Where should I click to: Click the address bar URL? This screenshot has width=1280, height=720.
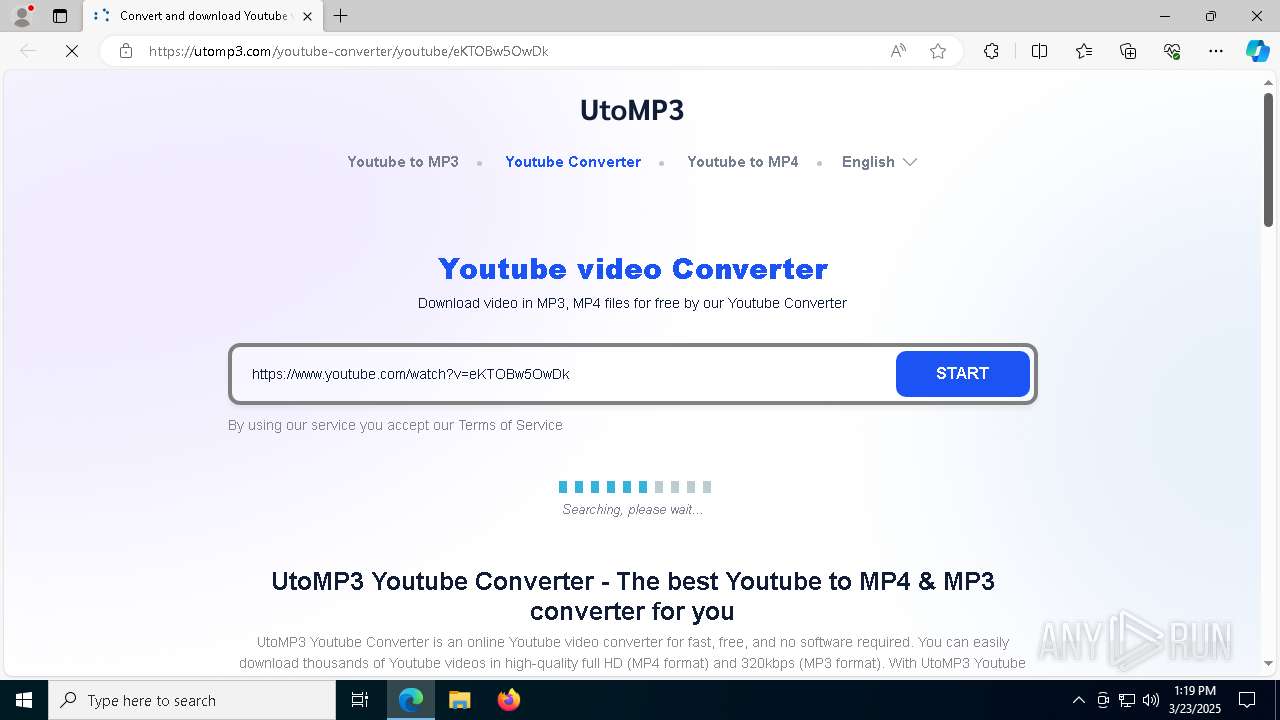click(348, 51)
